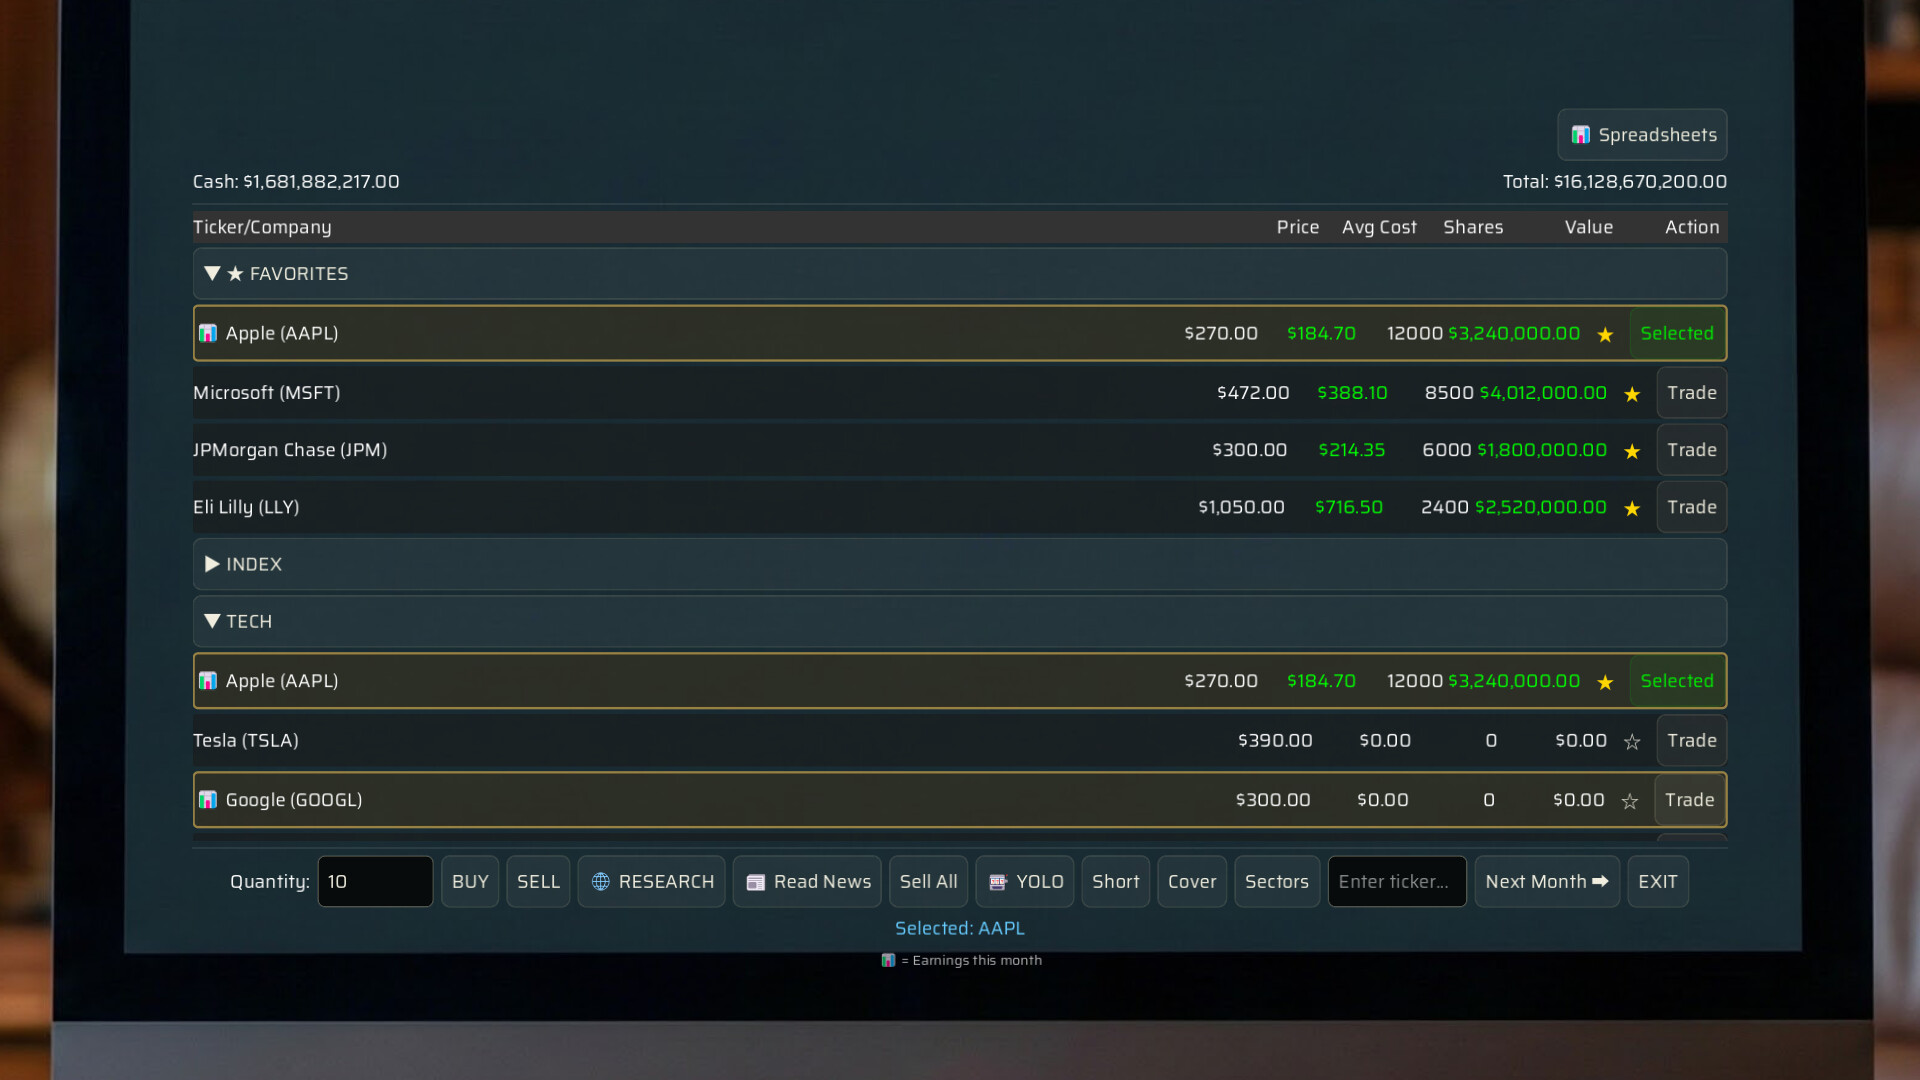Select the Tesla (TSLA) row name
This screenshot has height=1080, width=1920.
tap(246, 741)
